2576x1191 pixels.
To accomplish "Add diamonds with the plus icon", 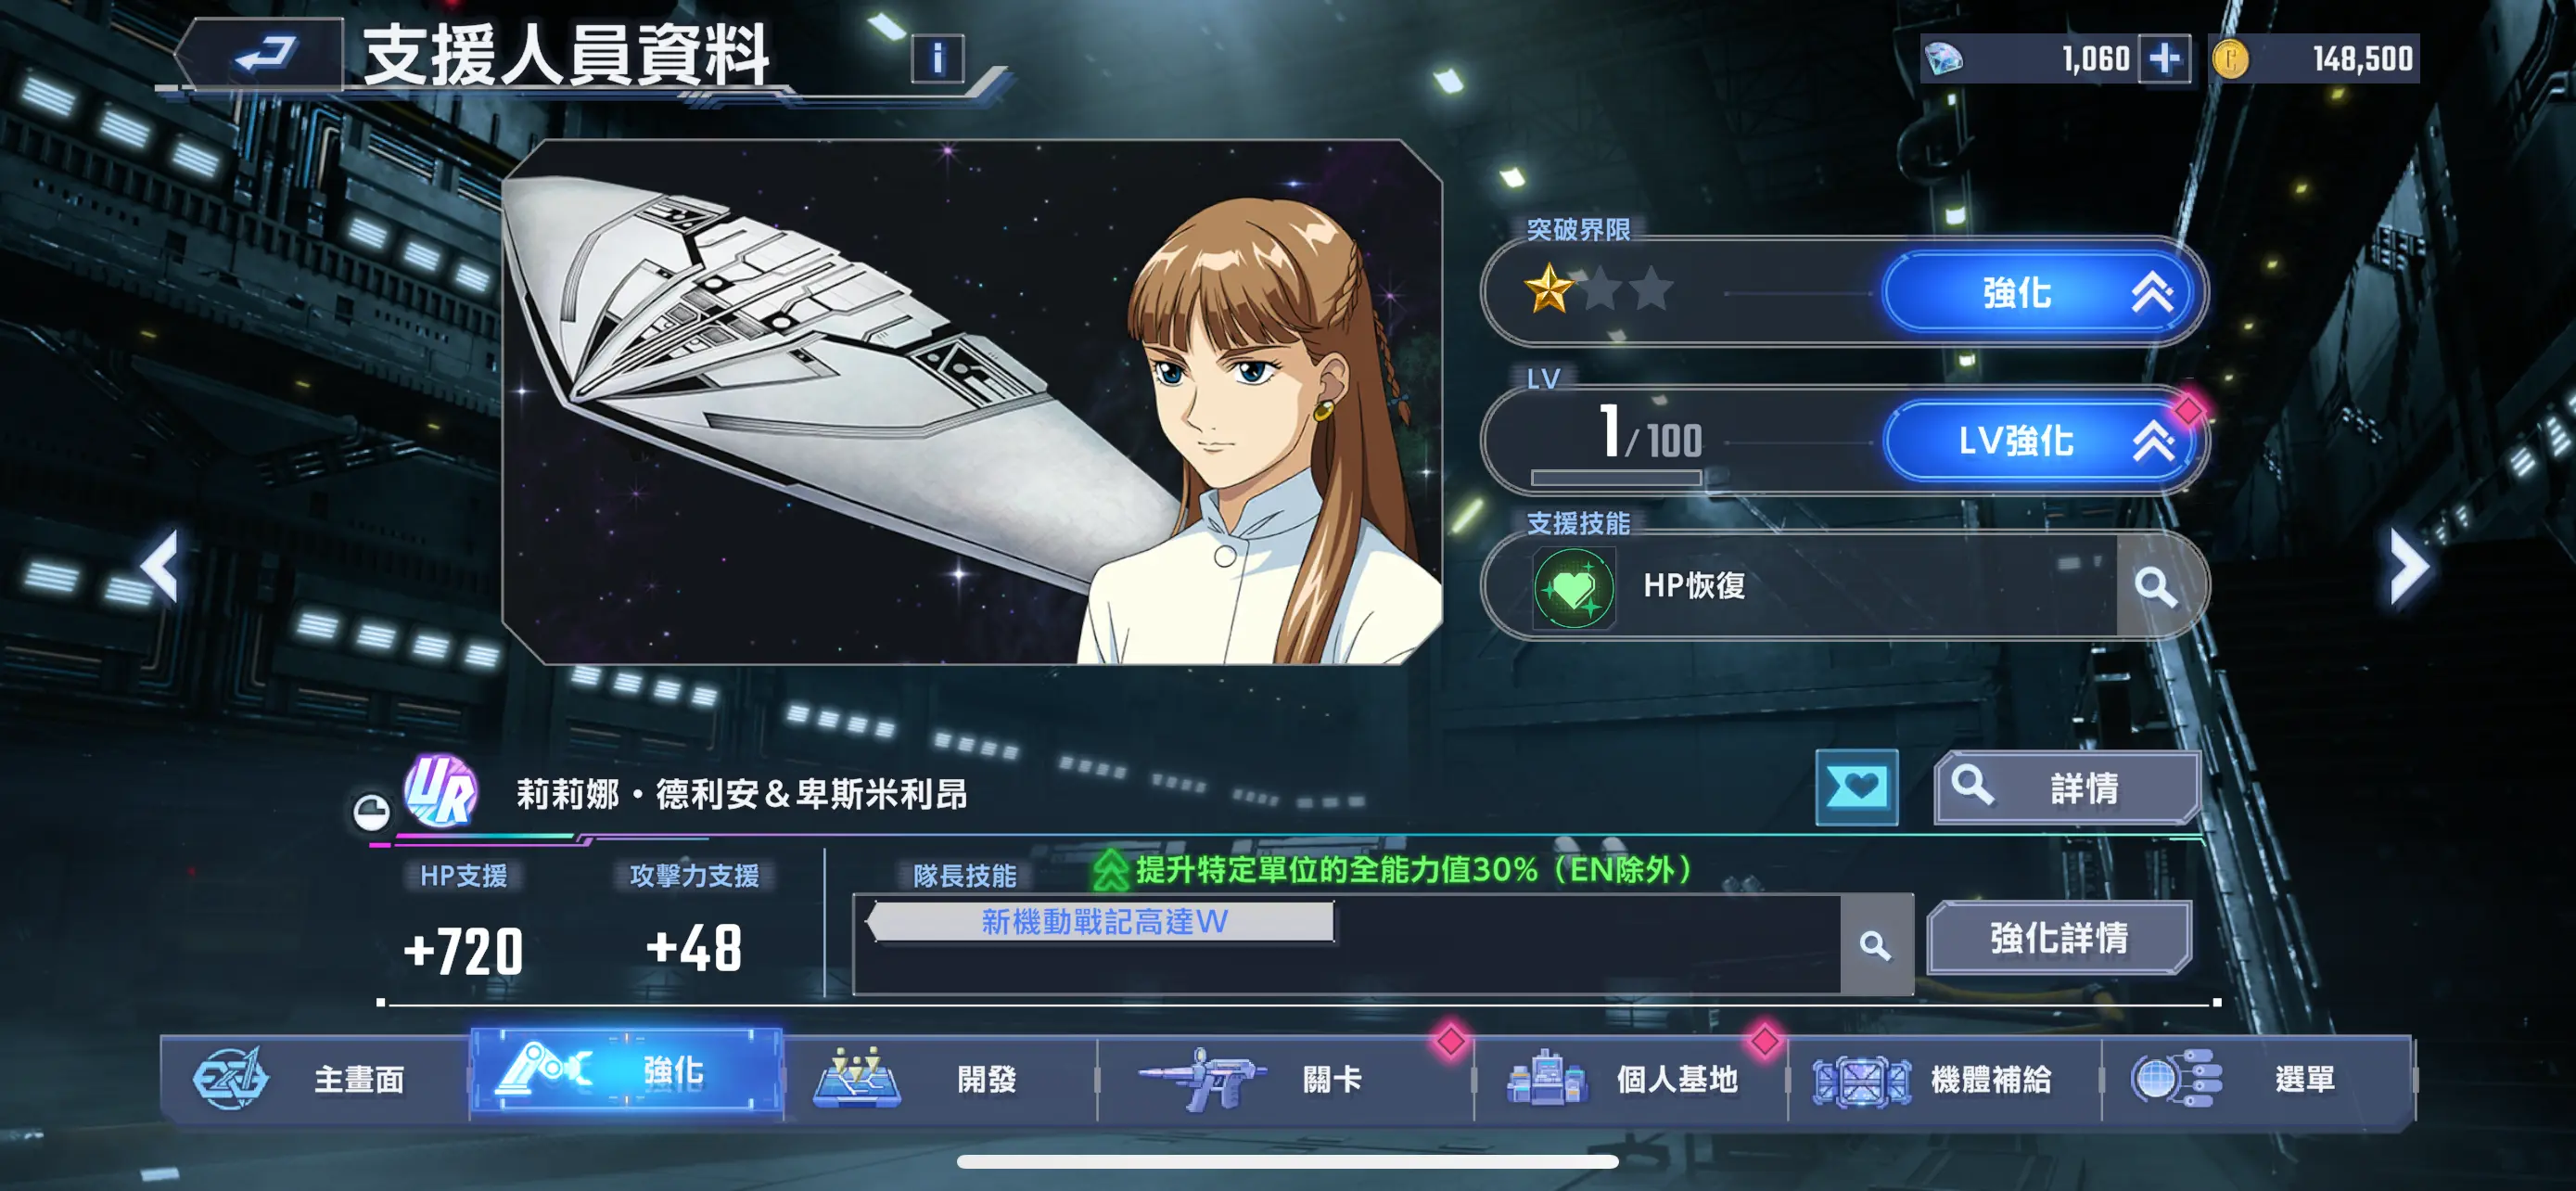I will pos(2163,59).
